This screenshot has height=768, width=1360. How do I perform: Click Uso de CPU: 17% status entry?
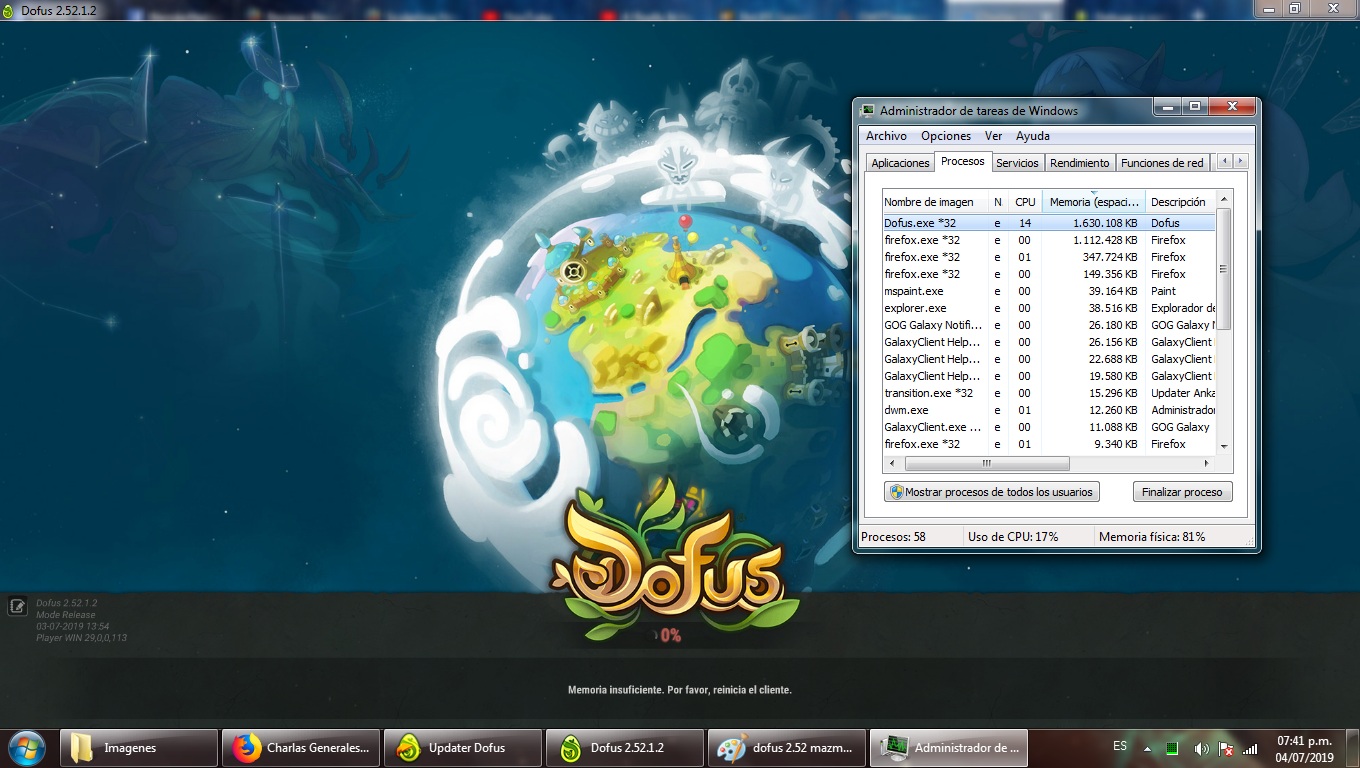pos(1013,537)
